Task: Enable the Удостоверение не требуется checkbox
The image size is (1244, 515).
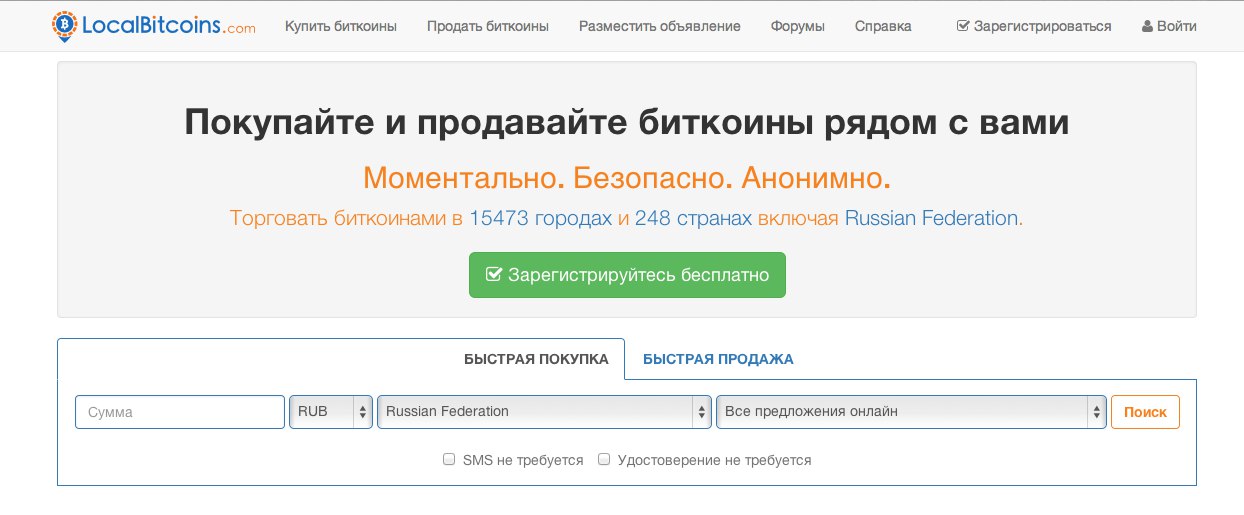Action: click(x=604, y=460)
